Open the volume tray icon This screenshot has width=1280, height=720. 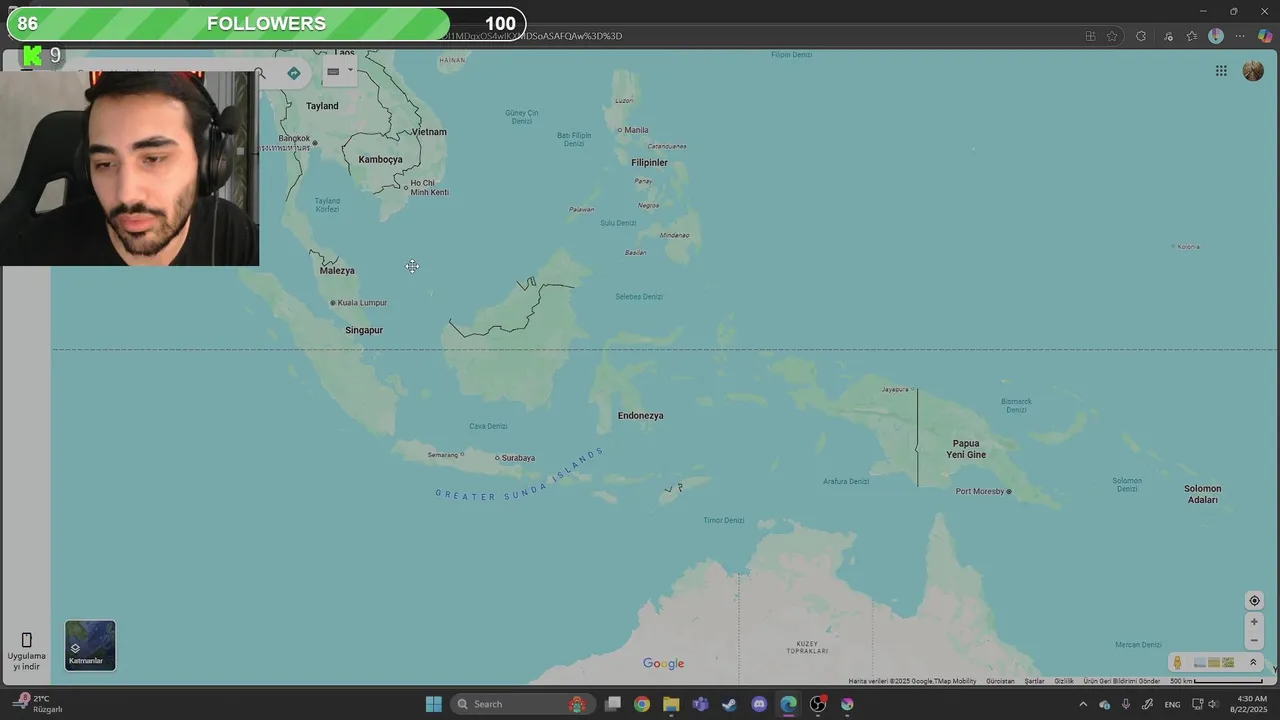click(1213, 704)
